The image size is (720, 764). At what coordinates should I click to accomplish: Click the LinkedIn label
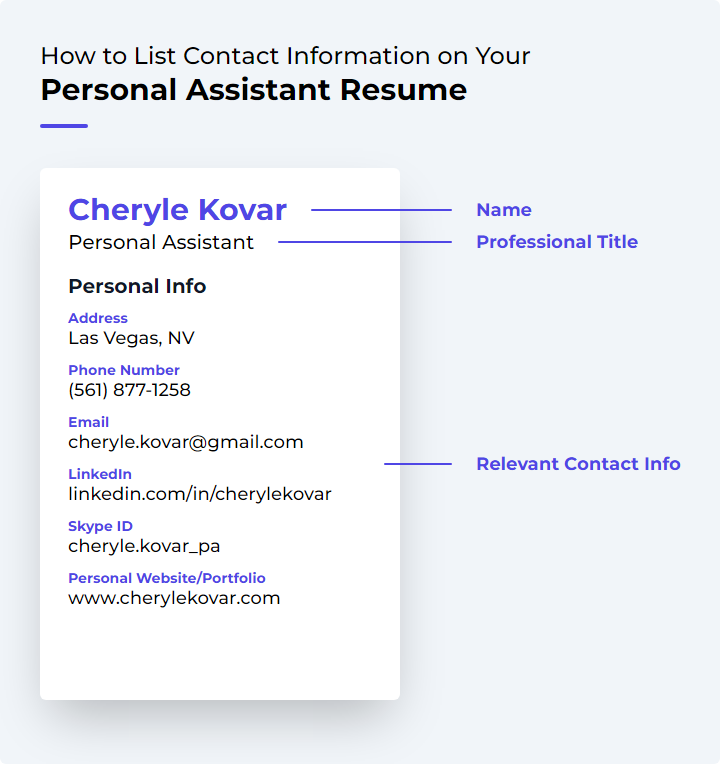tap(100, 474)
